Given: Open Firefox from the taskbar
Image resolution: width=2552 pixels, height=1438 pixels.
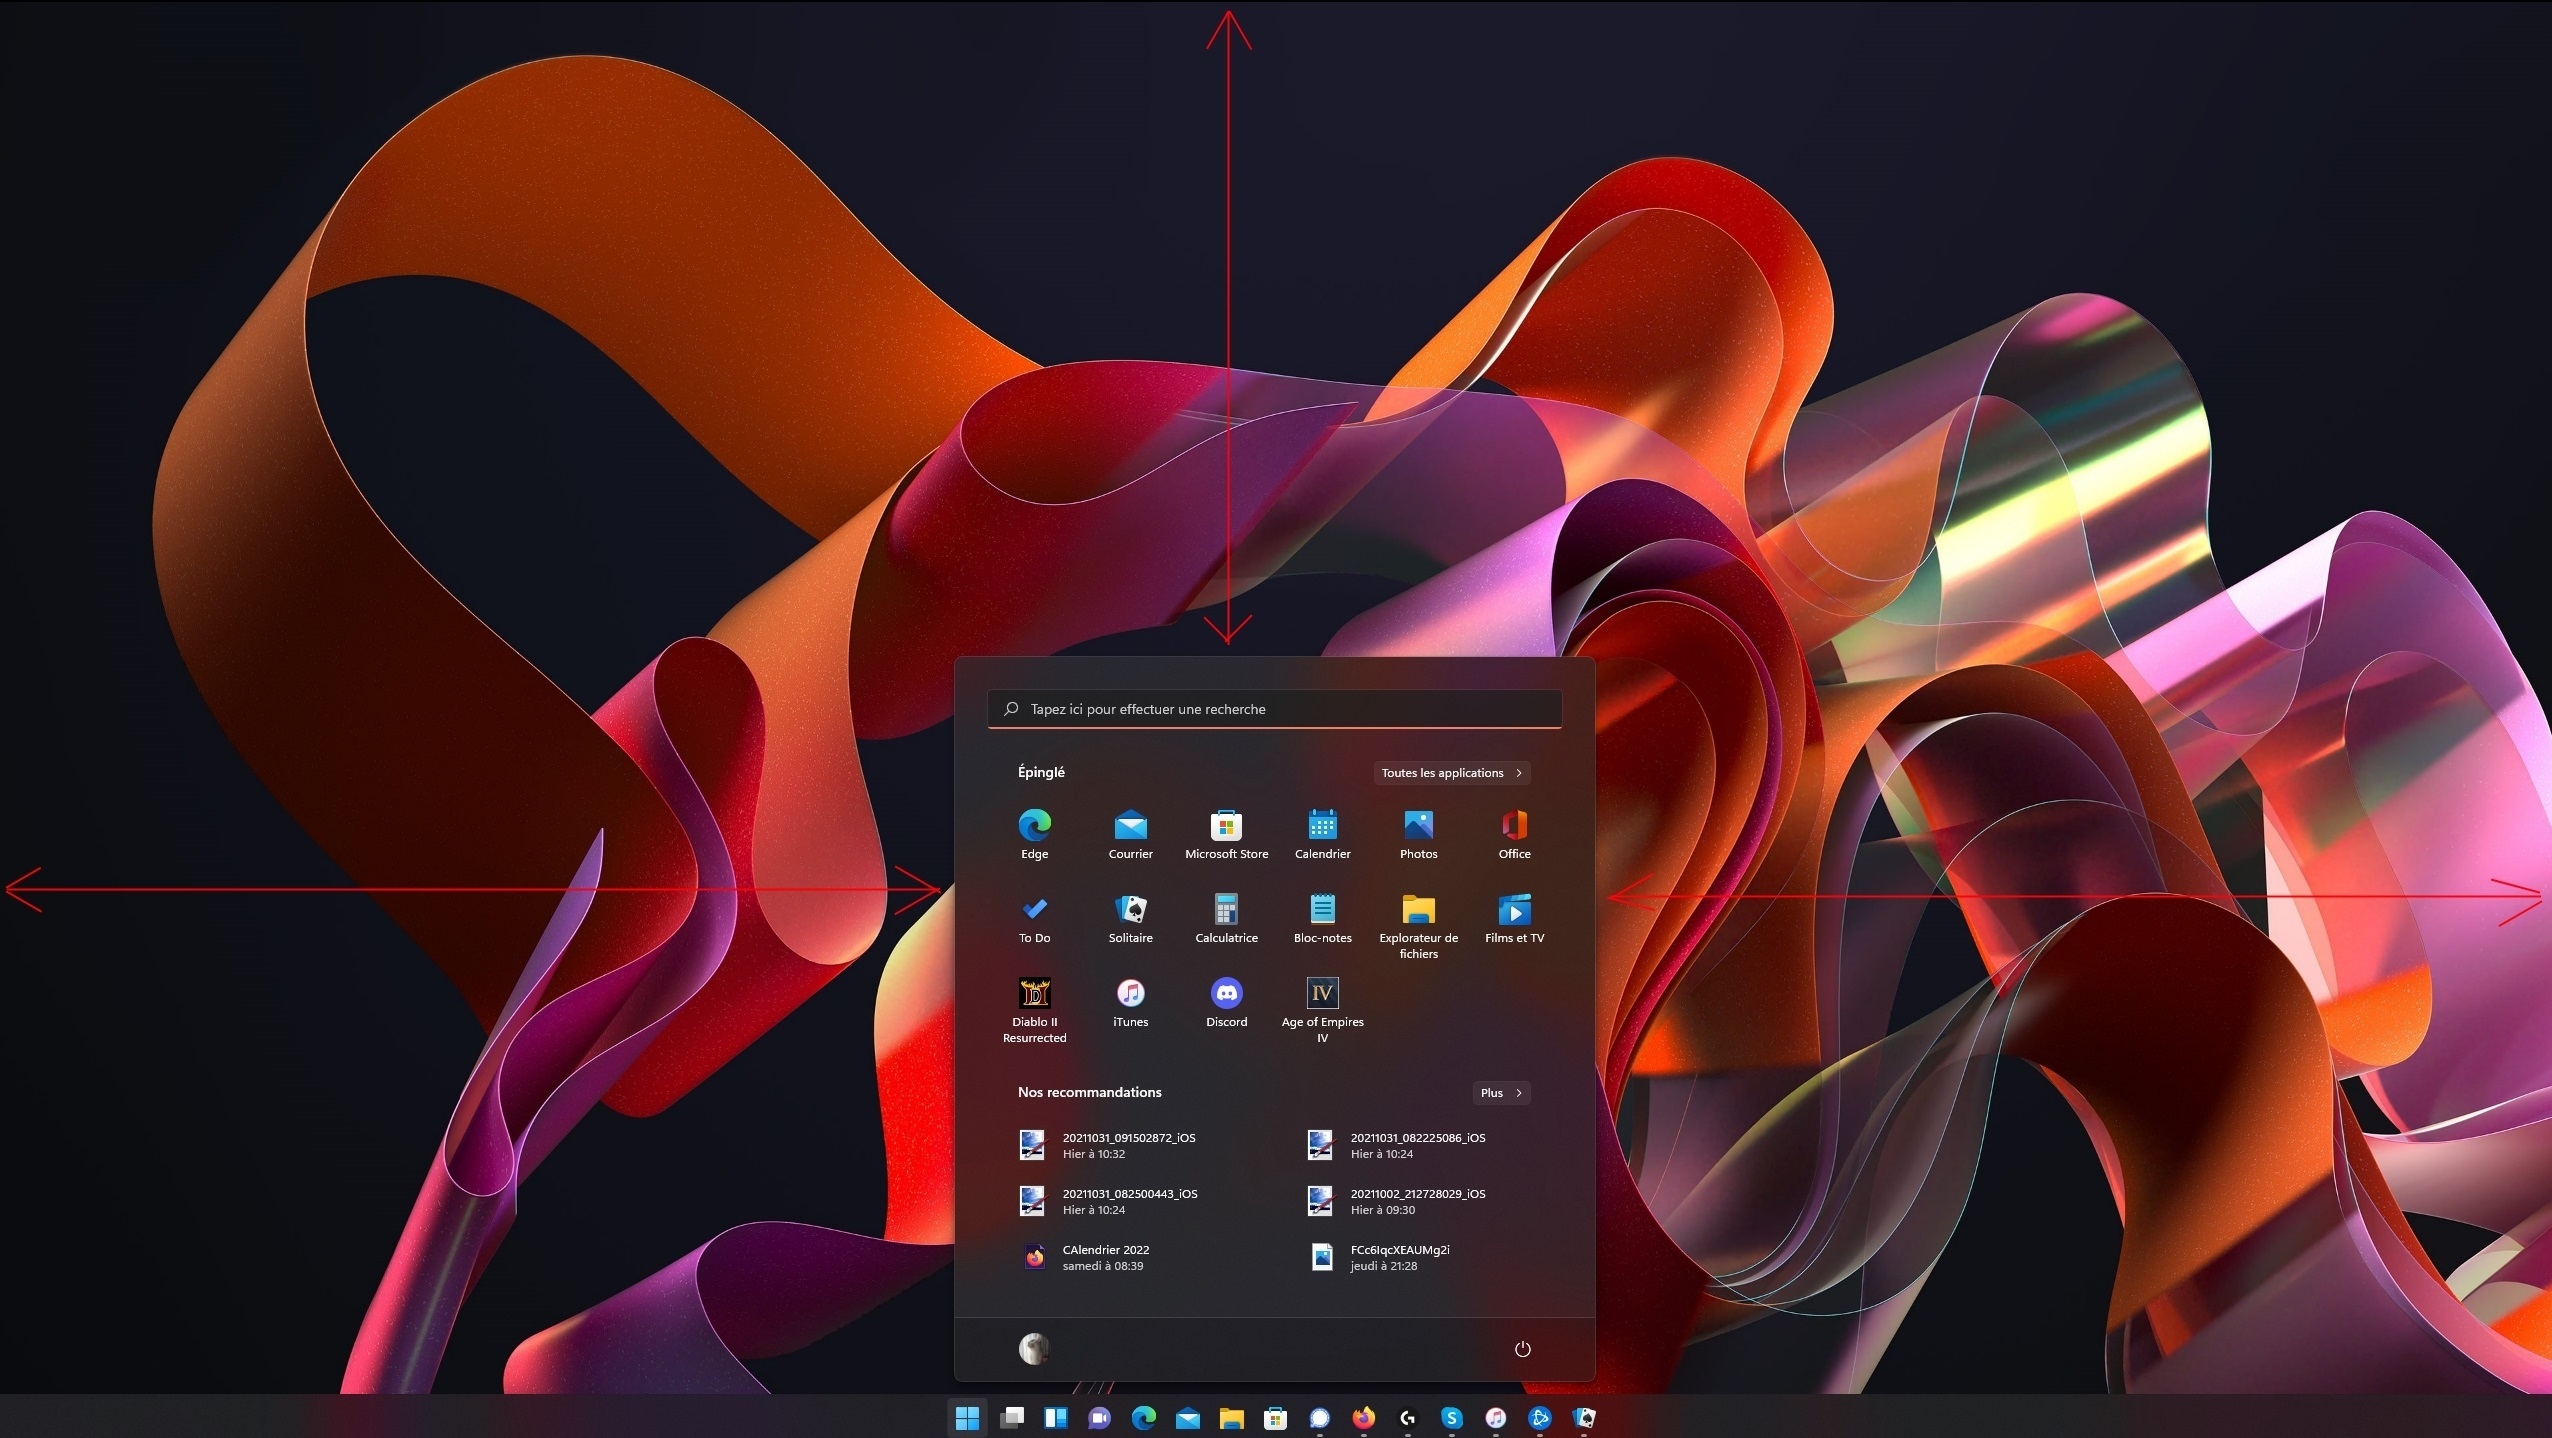Looking at the screenshot, I should pyautogui.click(x=1364, y=1418).
